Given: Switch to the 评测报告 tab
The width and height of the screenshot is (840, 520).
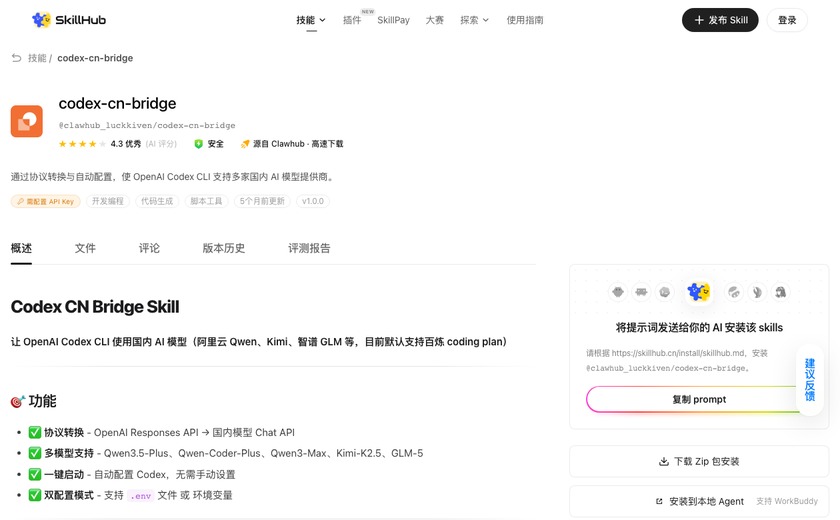Looking at the screenshot, I should [x=309, y=248].
